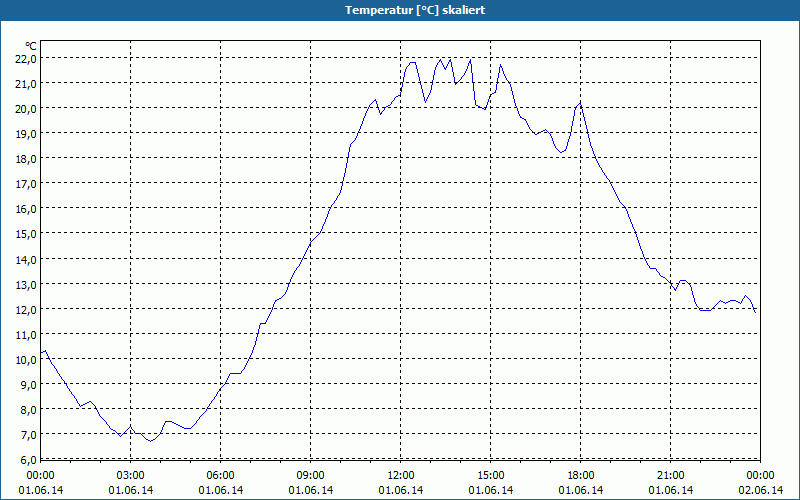Click where 12:00 gridline crosses 16,0 gridline
This screenshot has height=500, width=800.
click(401, 208)
